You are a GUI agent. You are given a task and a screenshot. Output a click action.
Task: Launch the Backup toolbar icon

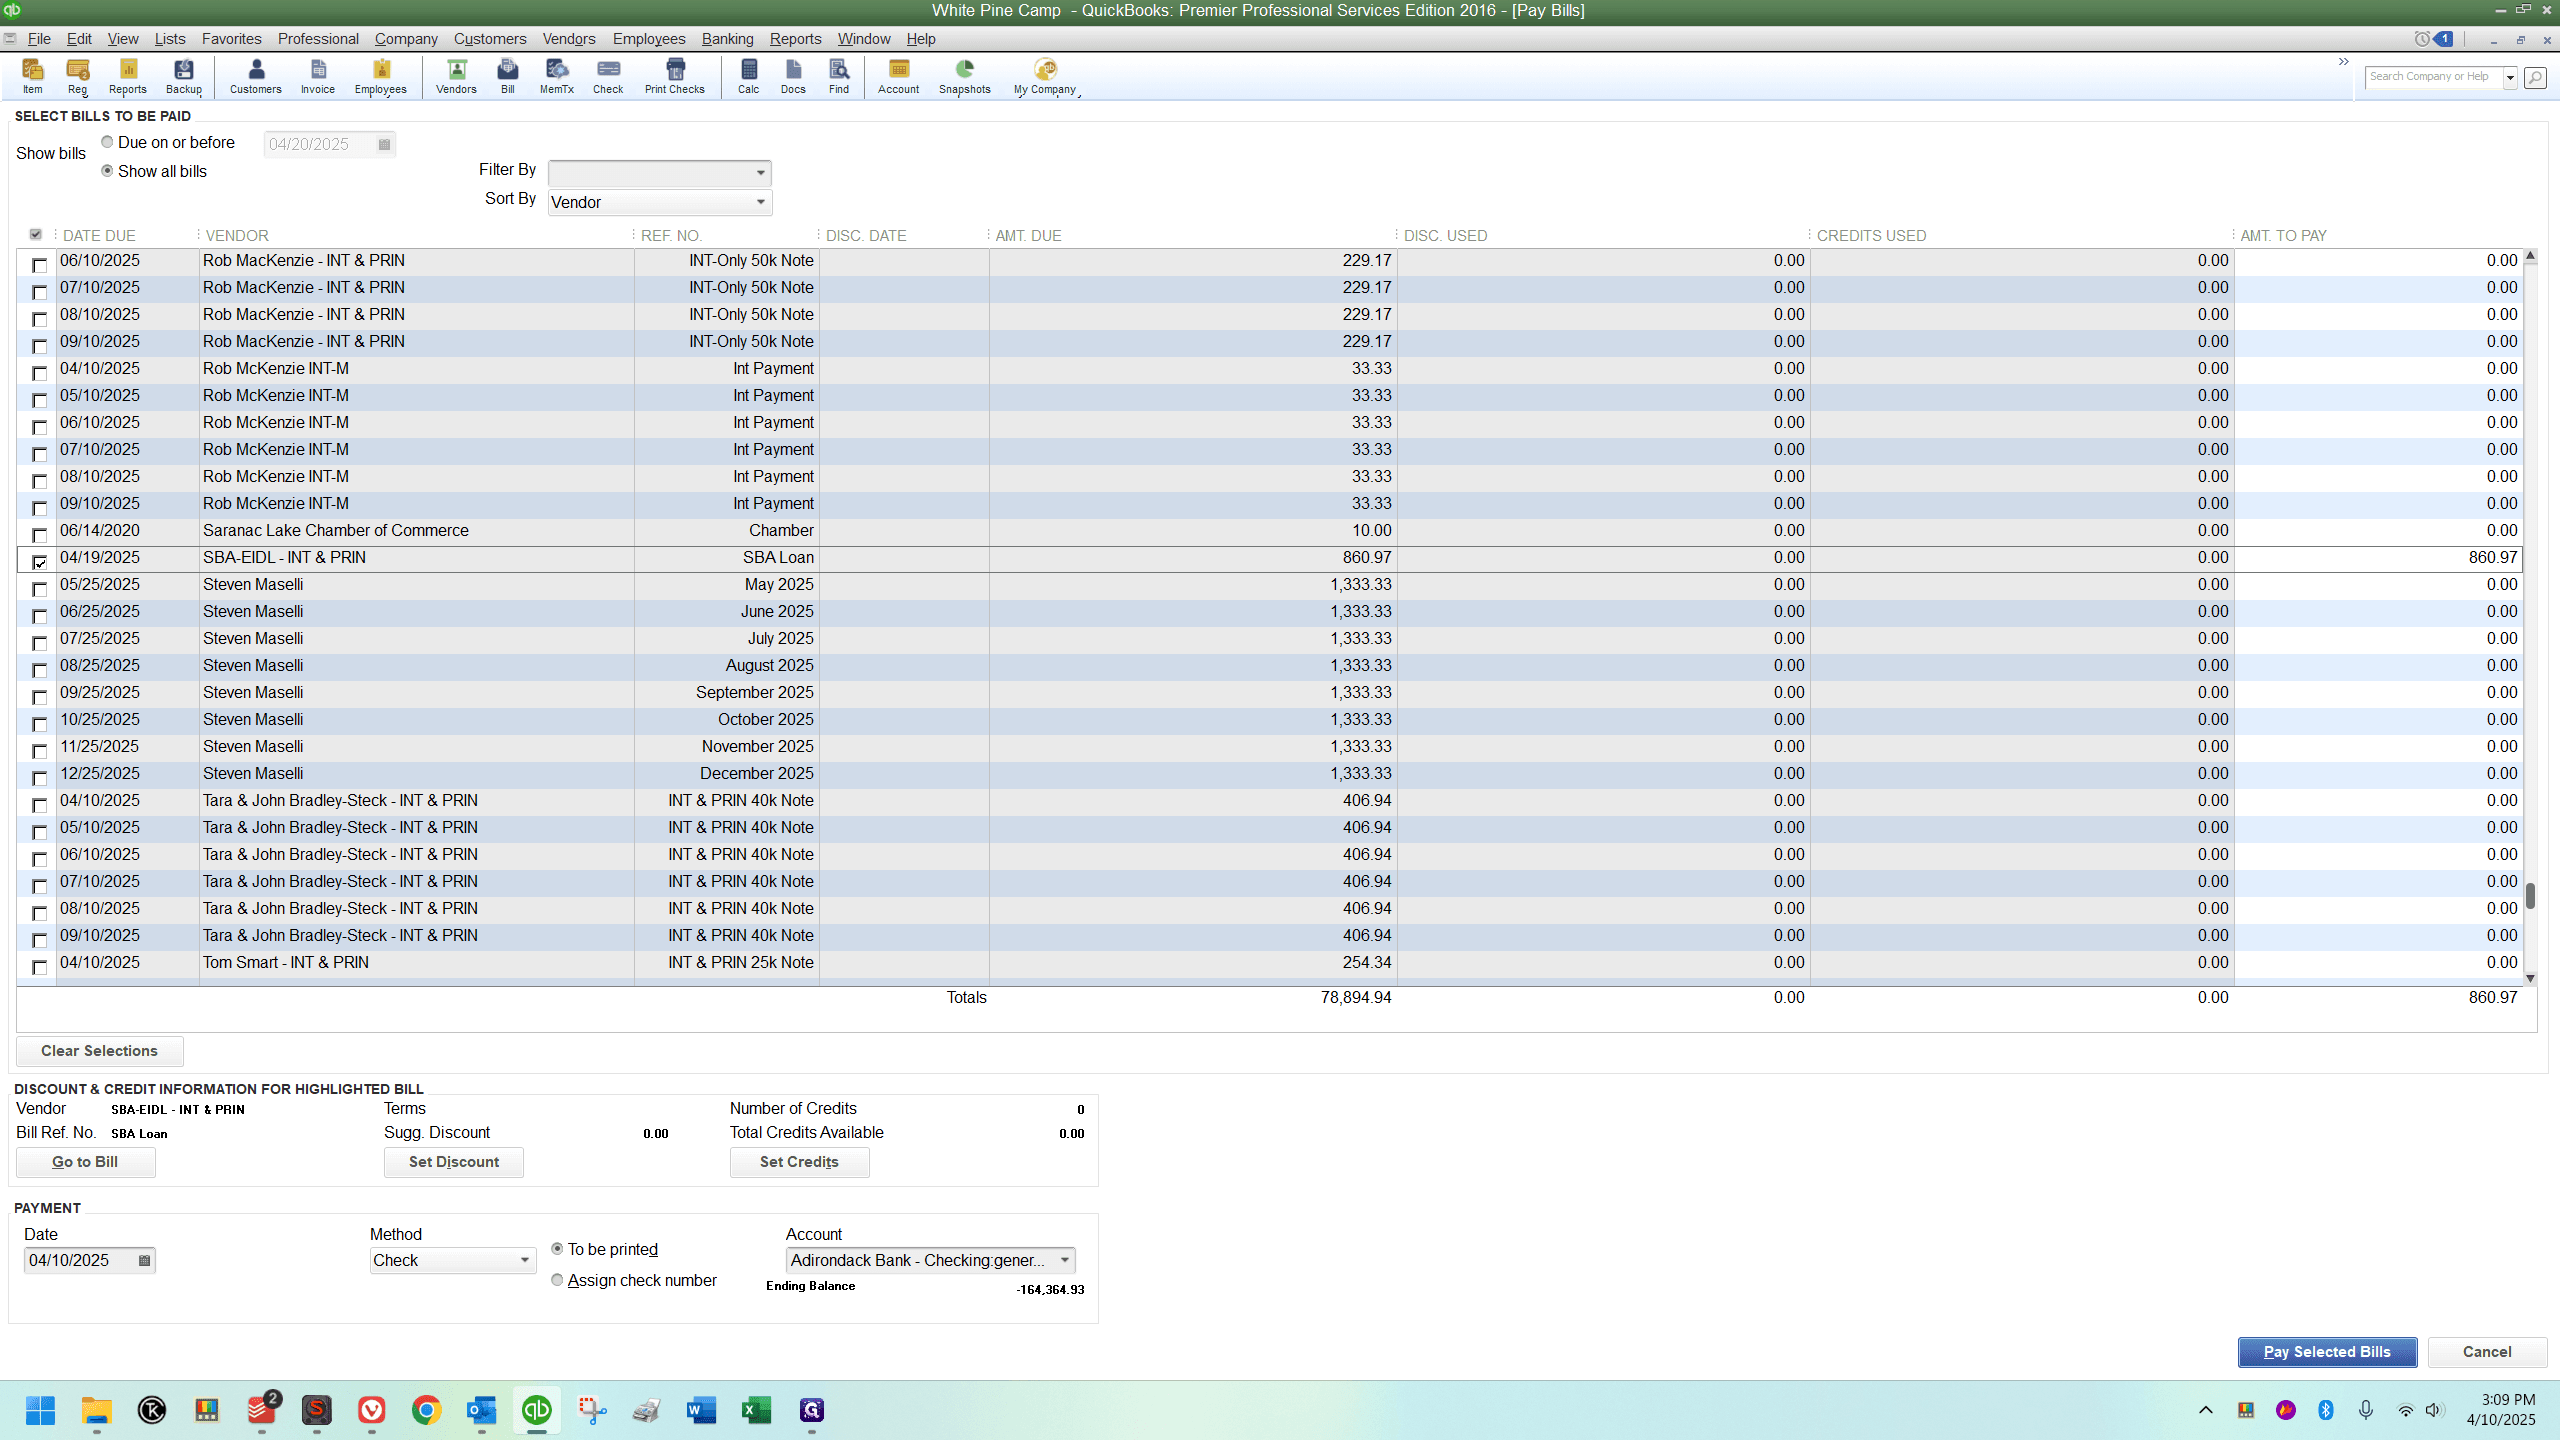pyautogui.click(x=184, y=76)
